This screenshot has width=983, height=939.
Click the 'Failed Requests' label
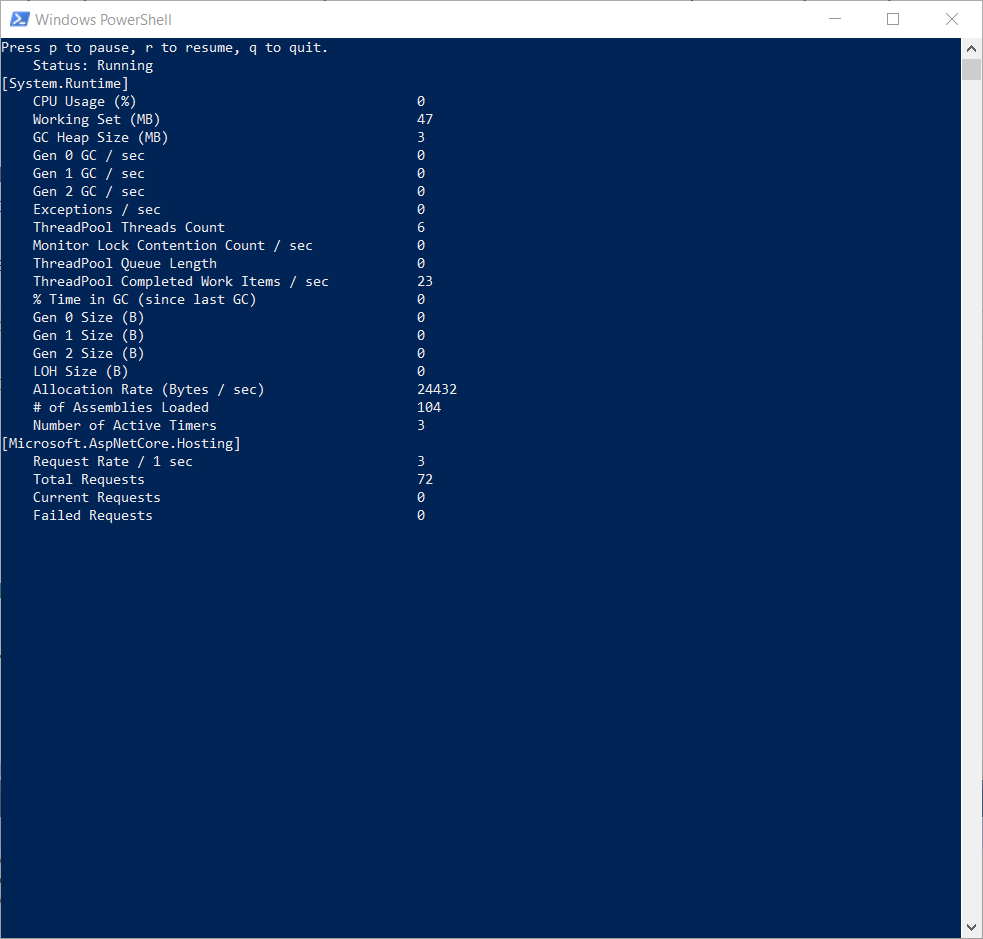(x=93, y=516)
